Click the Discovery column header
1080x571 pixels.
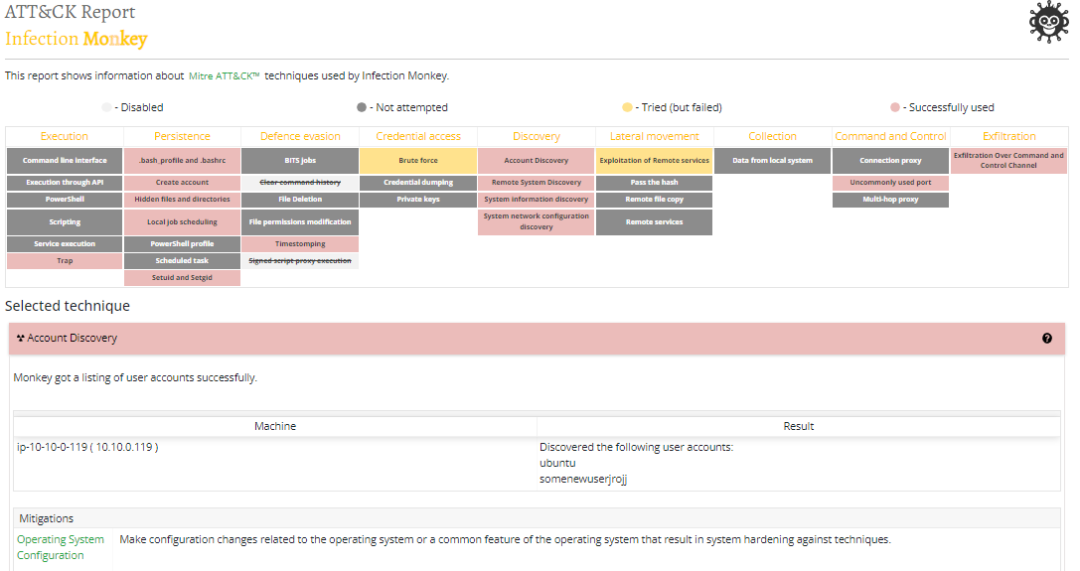536,136
